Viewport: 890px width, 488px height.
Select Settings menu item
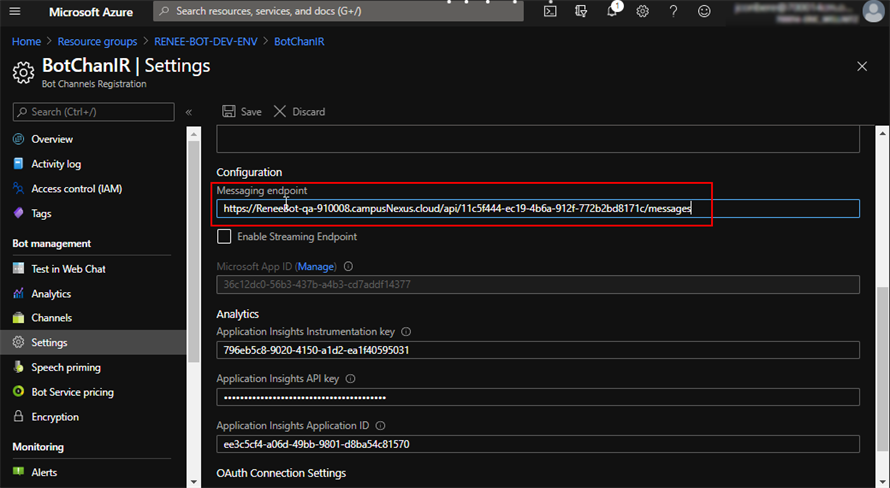tap(93, 343)
